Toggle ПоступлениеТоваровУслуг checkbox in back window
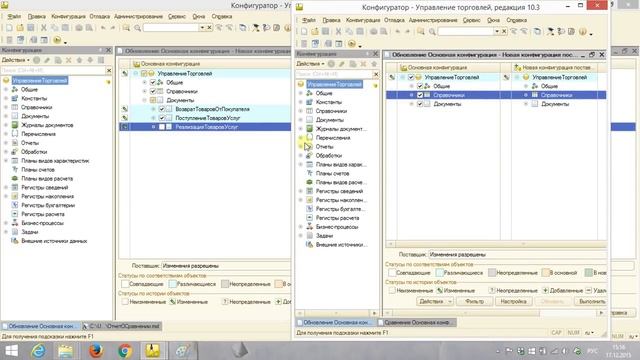The width and height of the screenshot is (640, 360). 162,118
